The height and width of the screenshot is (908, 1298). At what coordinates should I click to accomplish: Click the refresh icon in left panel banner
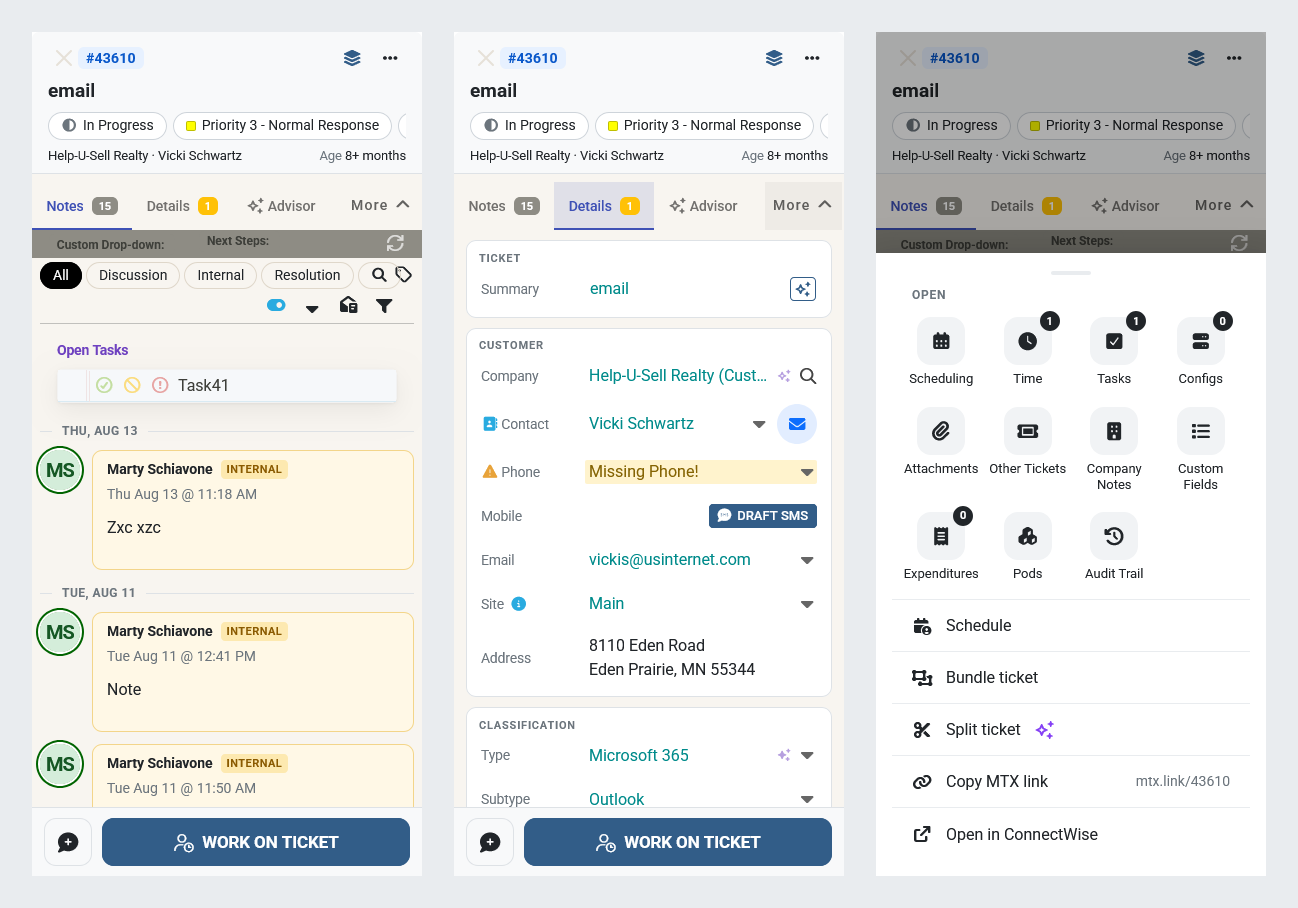click(x=396, y=243)
